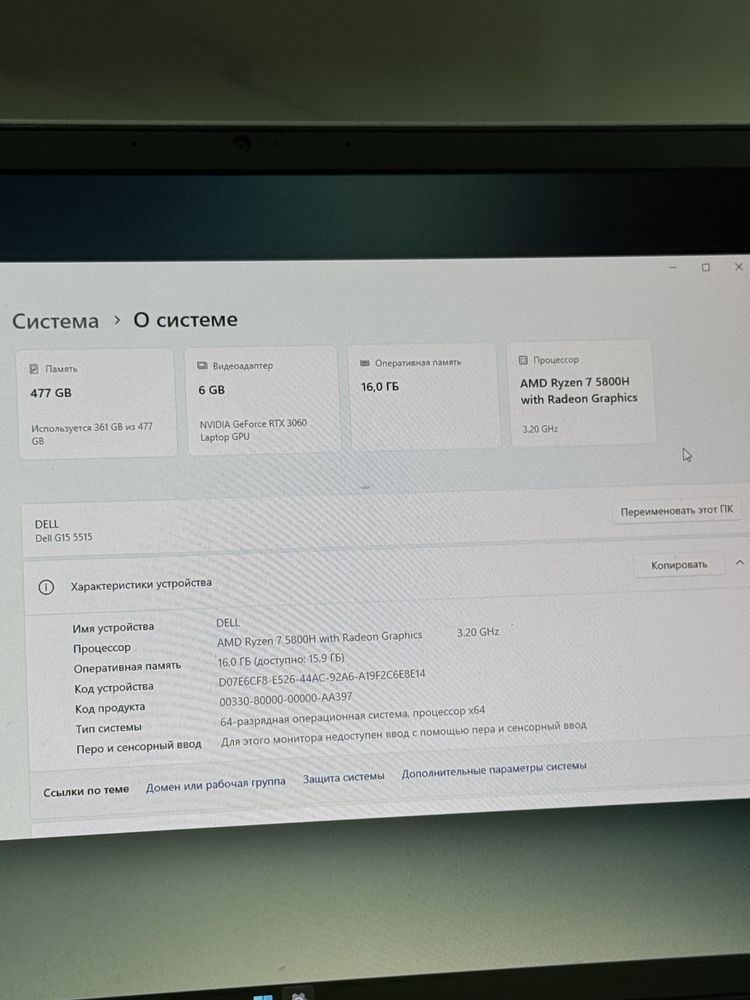Select the 3.20 GHz value in the Процессор row
750x1000 pixels.
(x=478, y=632)
